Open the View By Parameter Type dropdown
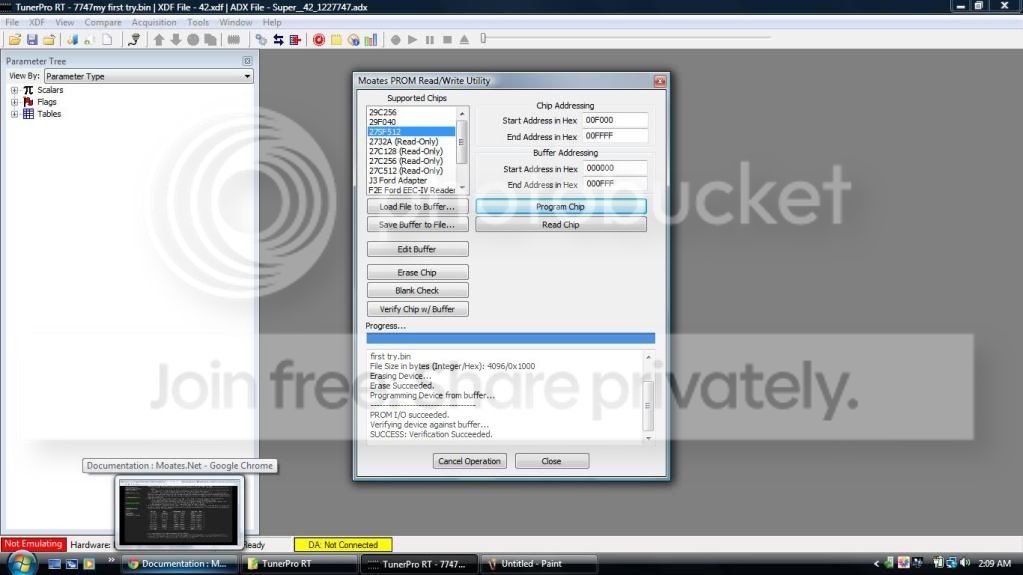 (149, 76)
